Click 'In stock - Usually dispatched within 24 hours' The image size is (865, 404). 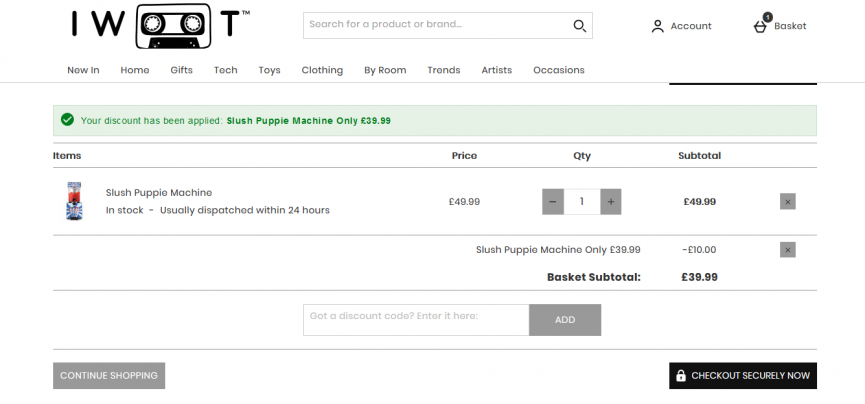pyautogui.click(x=217, y=210)
